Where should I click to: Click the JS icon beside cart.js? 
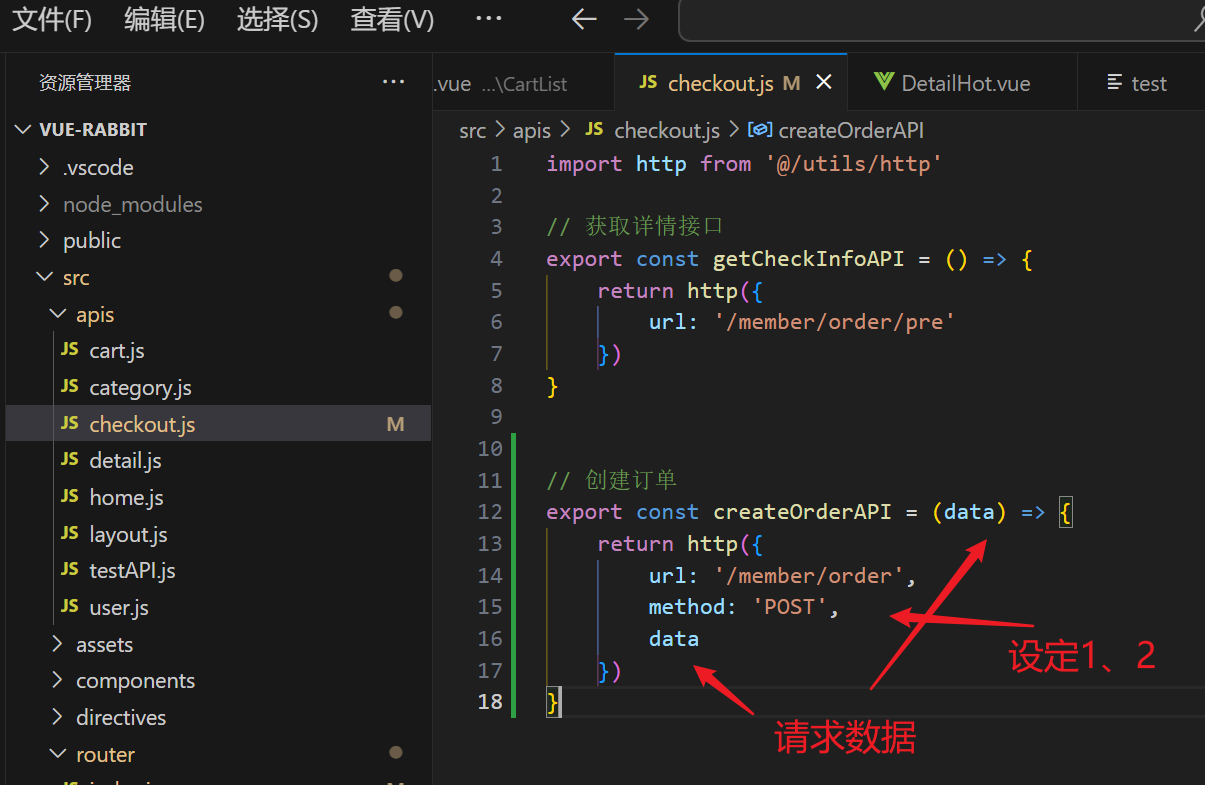click(x=69, y=350)
